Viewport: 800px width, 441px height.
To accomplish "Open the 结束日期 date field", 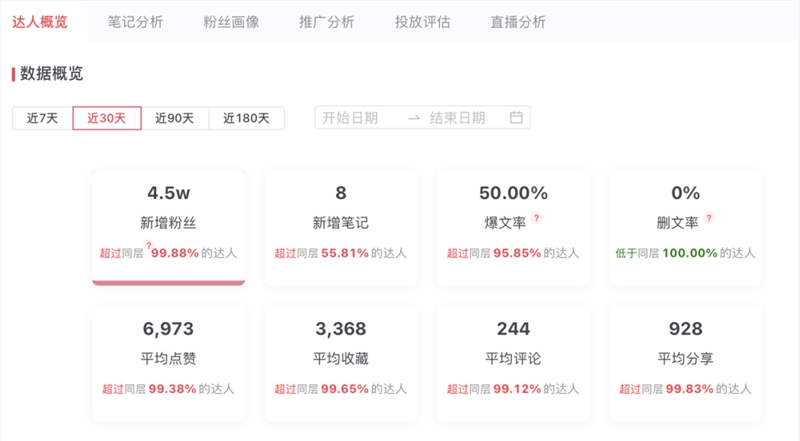I will pyautogui.click(x=457, y=118).
